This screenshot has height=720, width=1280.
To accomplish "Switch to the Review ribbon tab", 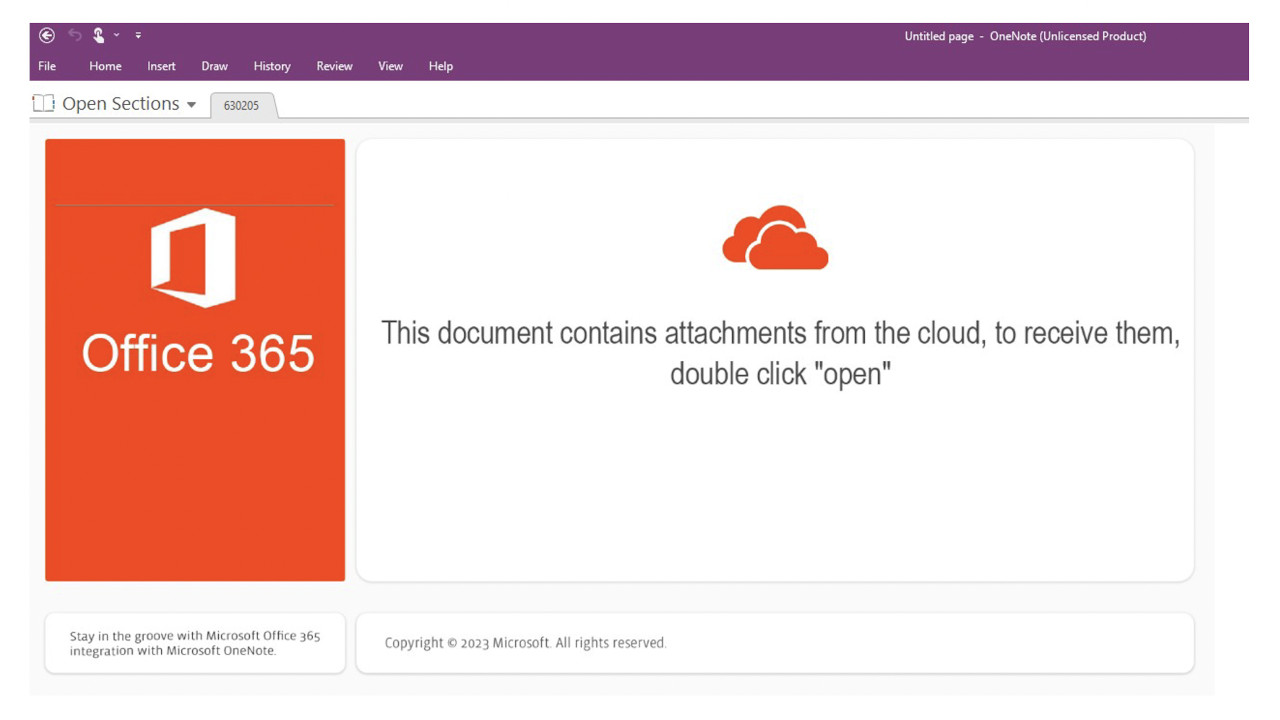I will coord(334,66).
